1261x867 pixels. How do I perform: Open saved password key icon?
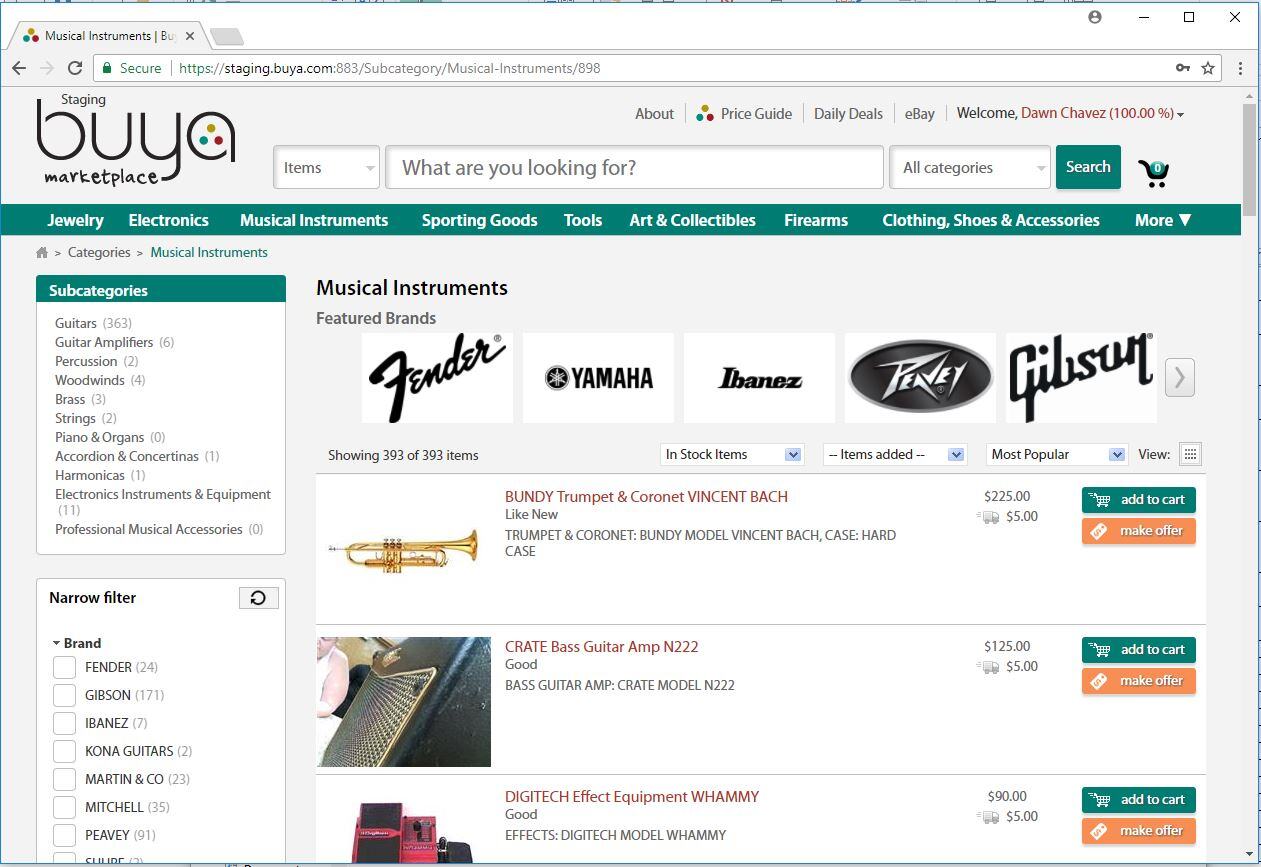pyautogui.click(x=1183, y=68)
